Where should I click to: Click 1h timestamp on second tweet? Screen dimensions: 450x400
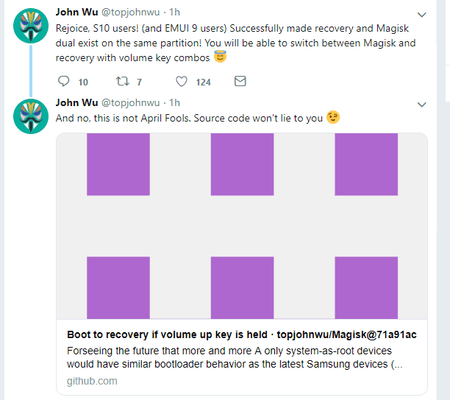click(x=174, y=103)
